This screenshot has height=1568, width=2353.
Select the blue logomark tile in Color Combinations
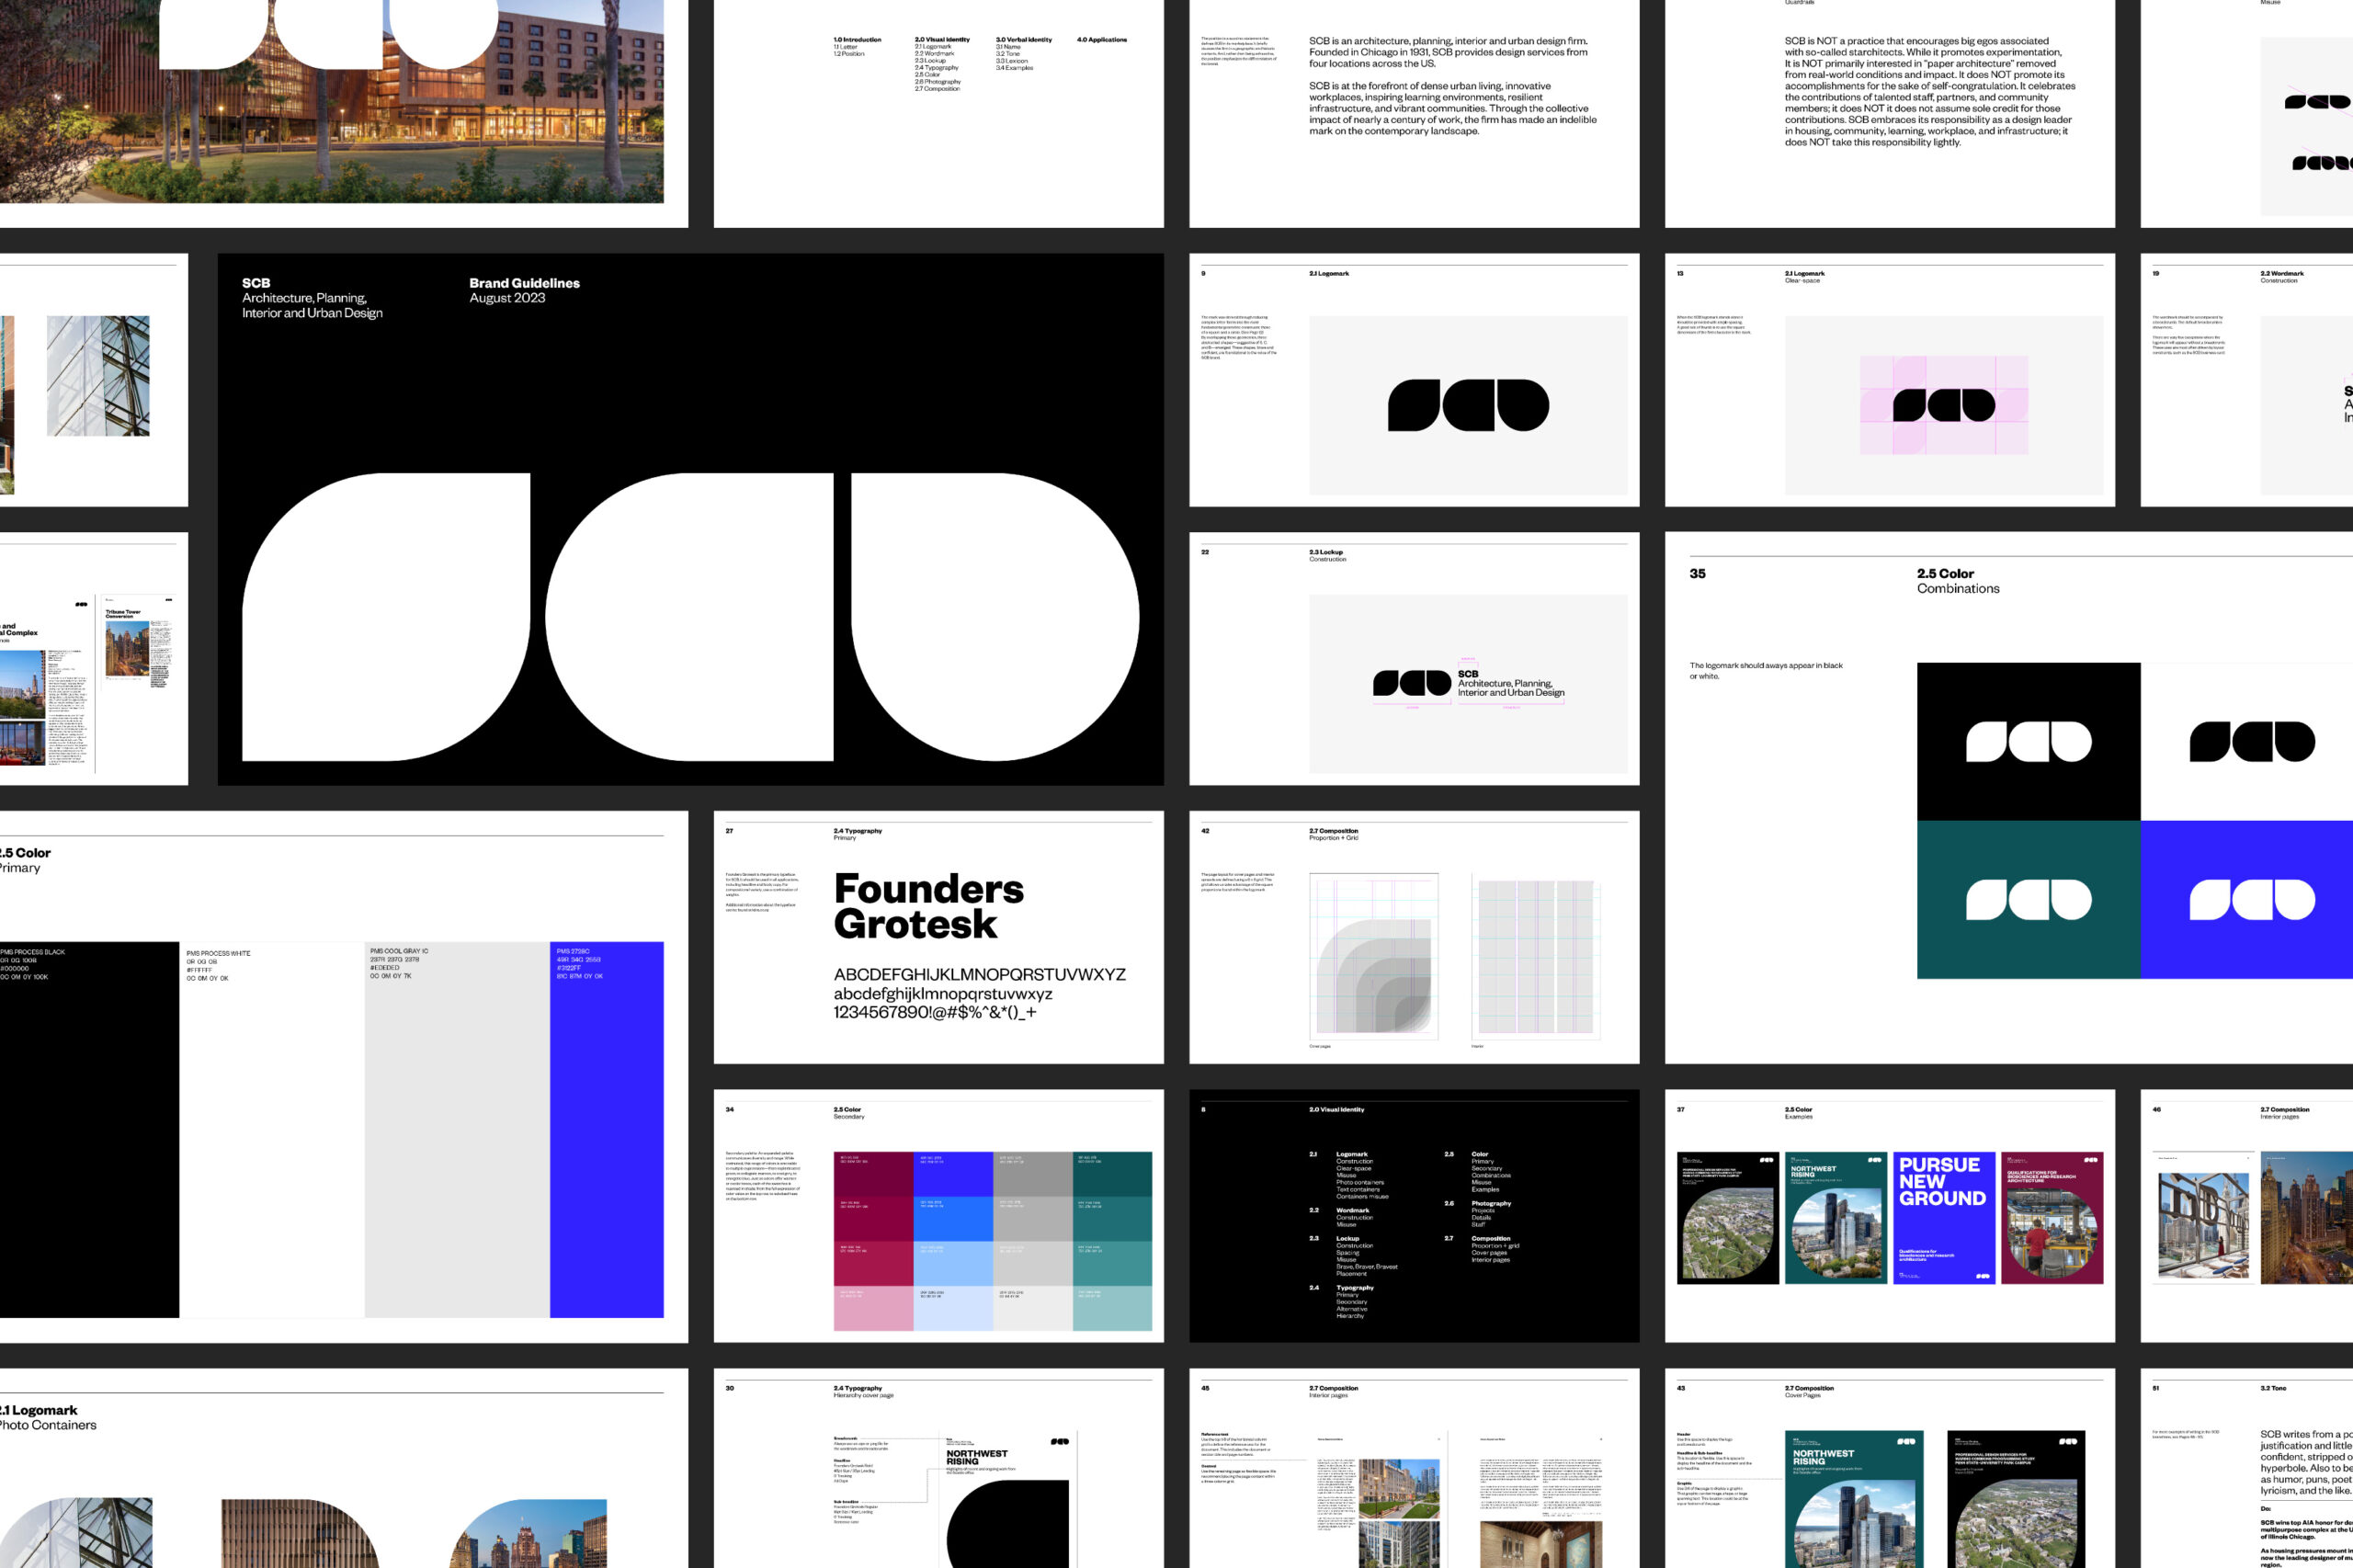click(2246, 899)
